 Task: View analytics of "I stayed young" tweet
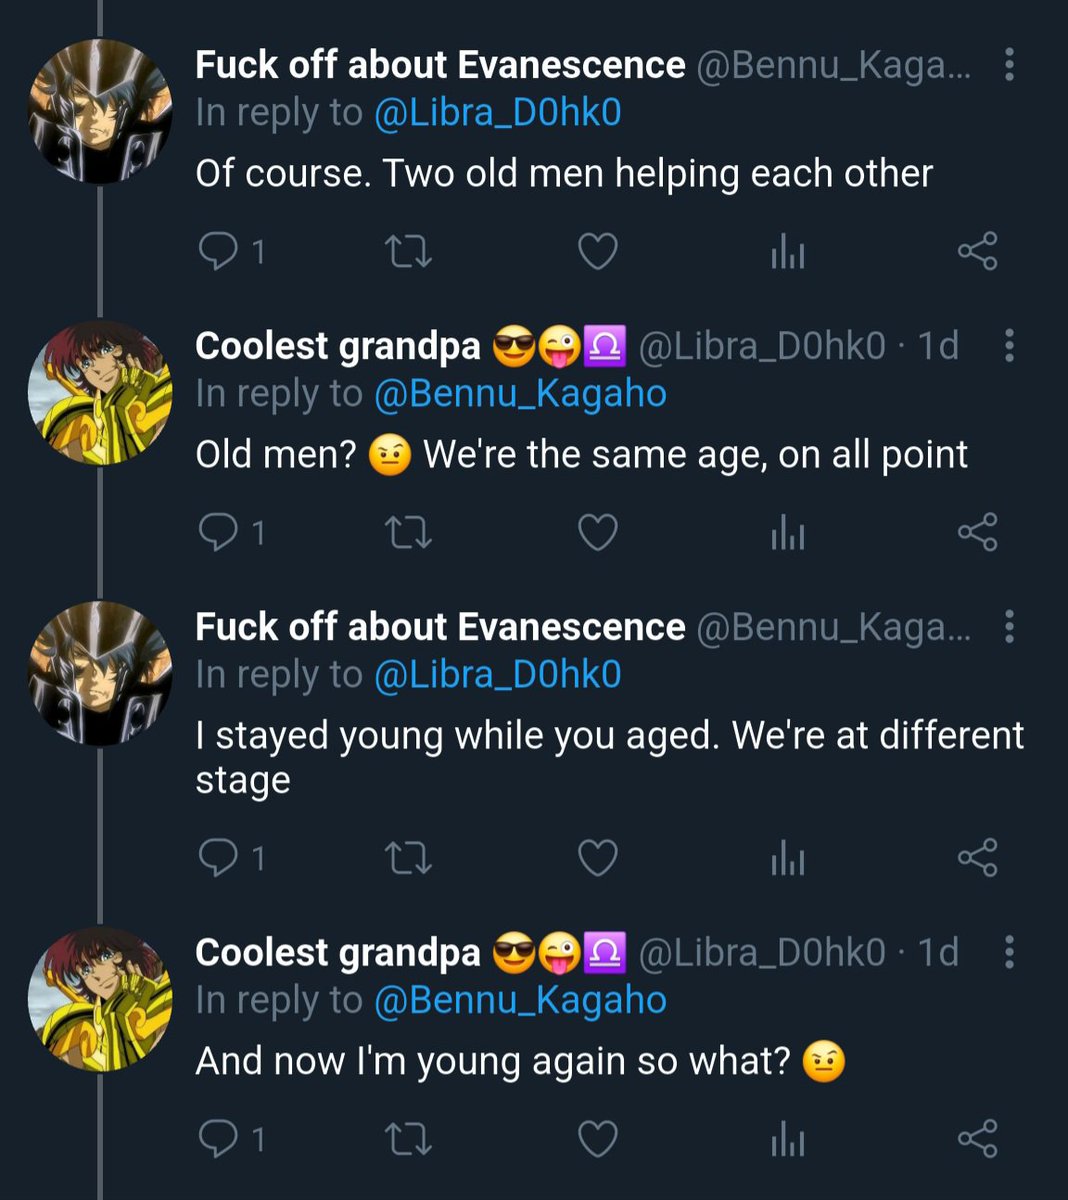point(788,857)
